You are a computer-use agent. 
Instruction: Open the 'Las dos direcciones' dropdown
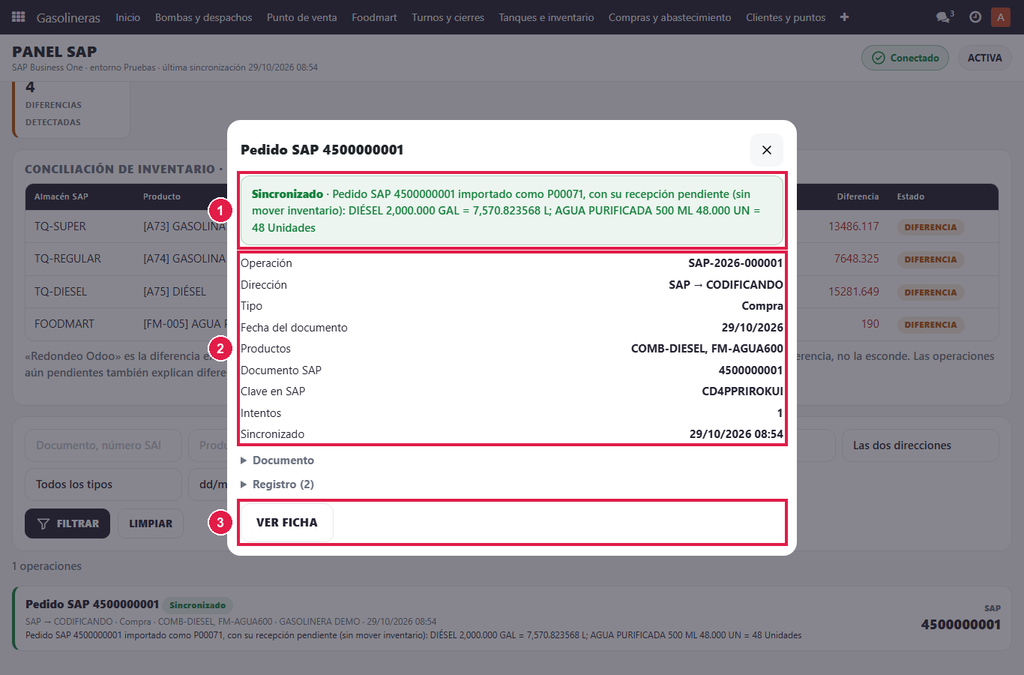pos(920,445)
